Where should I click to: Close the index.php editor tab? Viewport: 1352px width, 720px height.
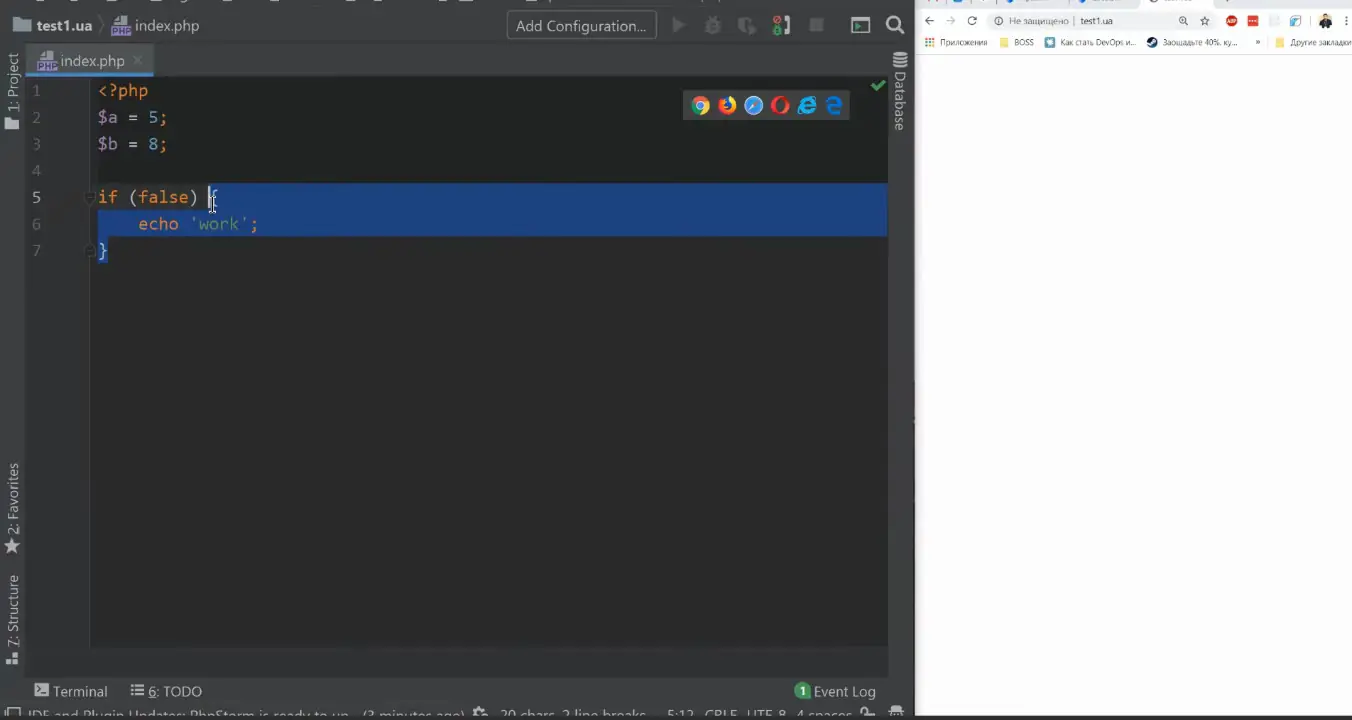pos(138,61)
